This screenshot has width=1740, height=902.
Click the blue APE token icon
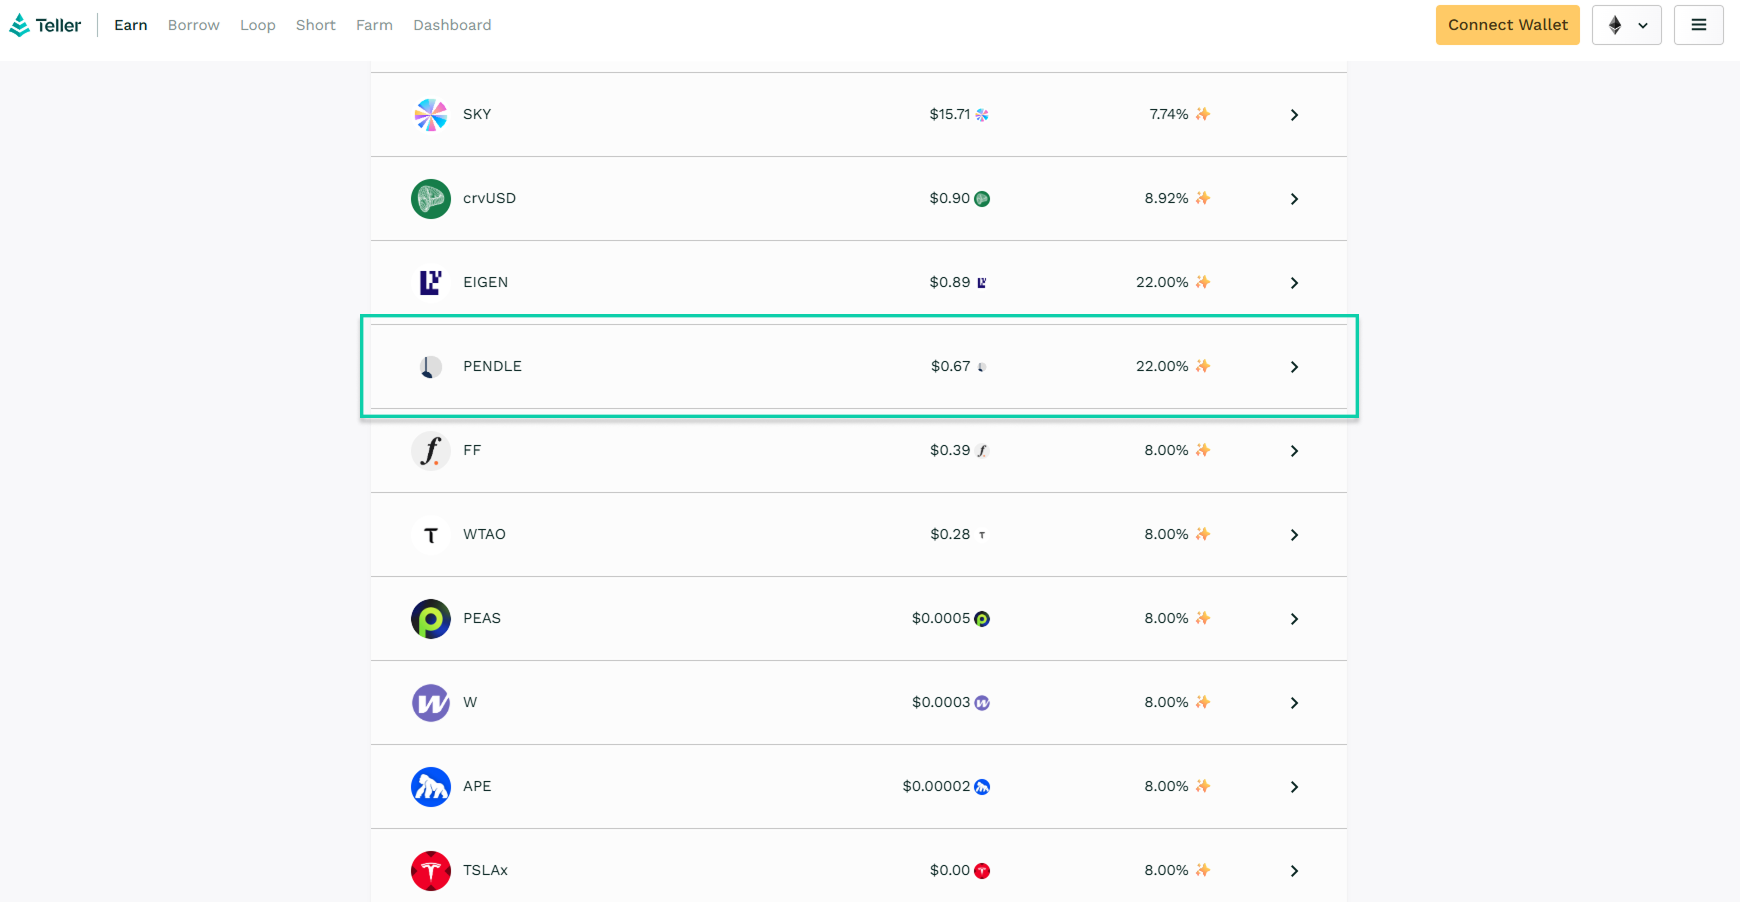[431, 787]
